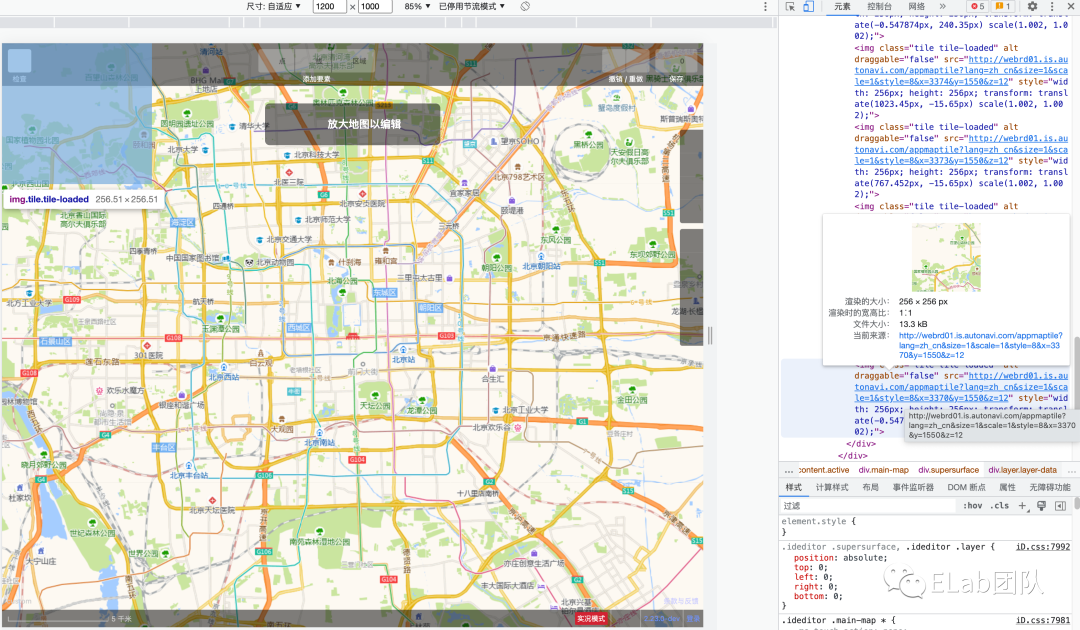The height and width of the screenshot is (630, 1080).
Task: Add new style rule plus icon
Action: pos(1023,505)
